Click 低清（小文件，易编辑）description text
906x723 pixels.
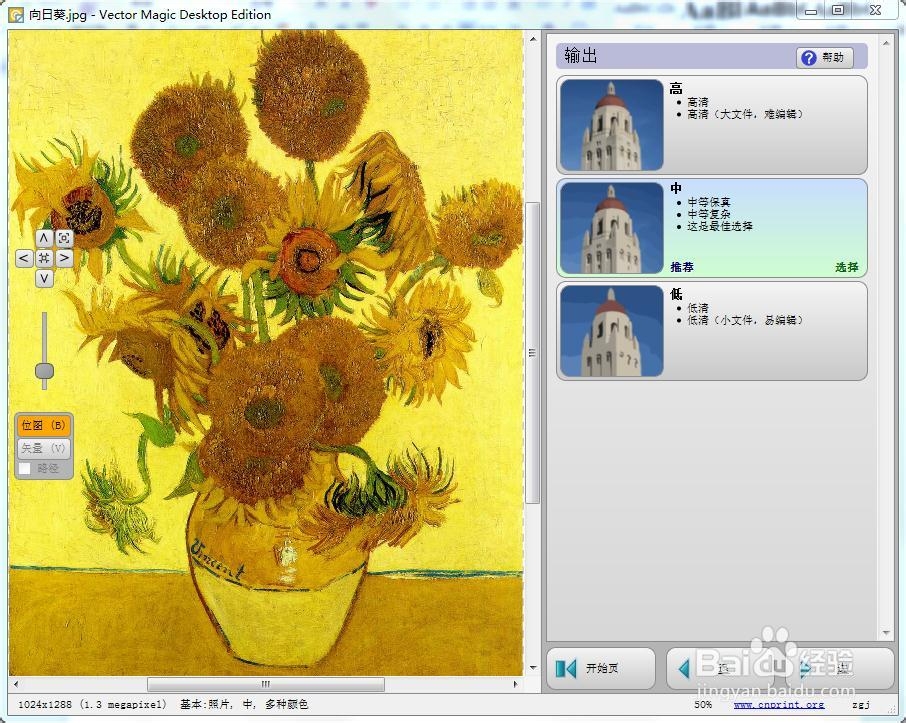tap(745, 320)
